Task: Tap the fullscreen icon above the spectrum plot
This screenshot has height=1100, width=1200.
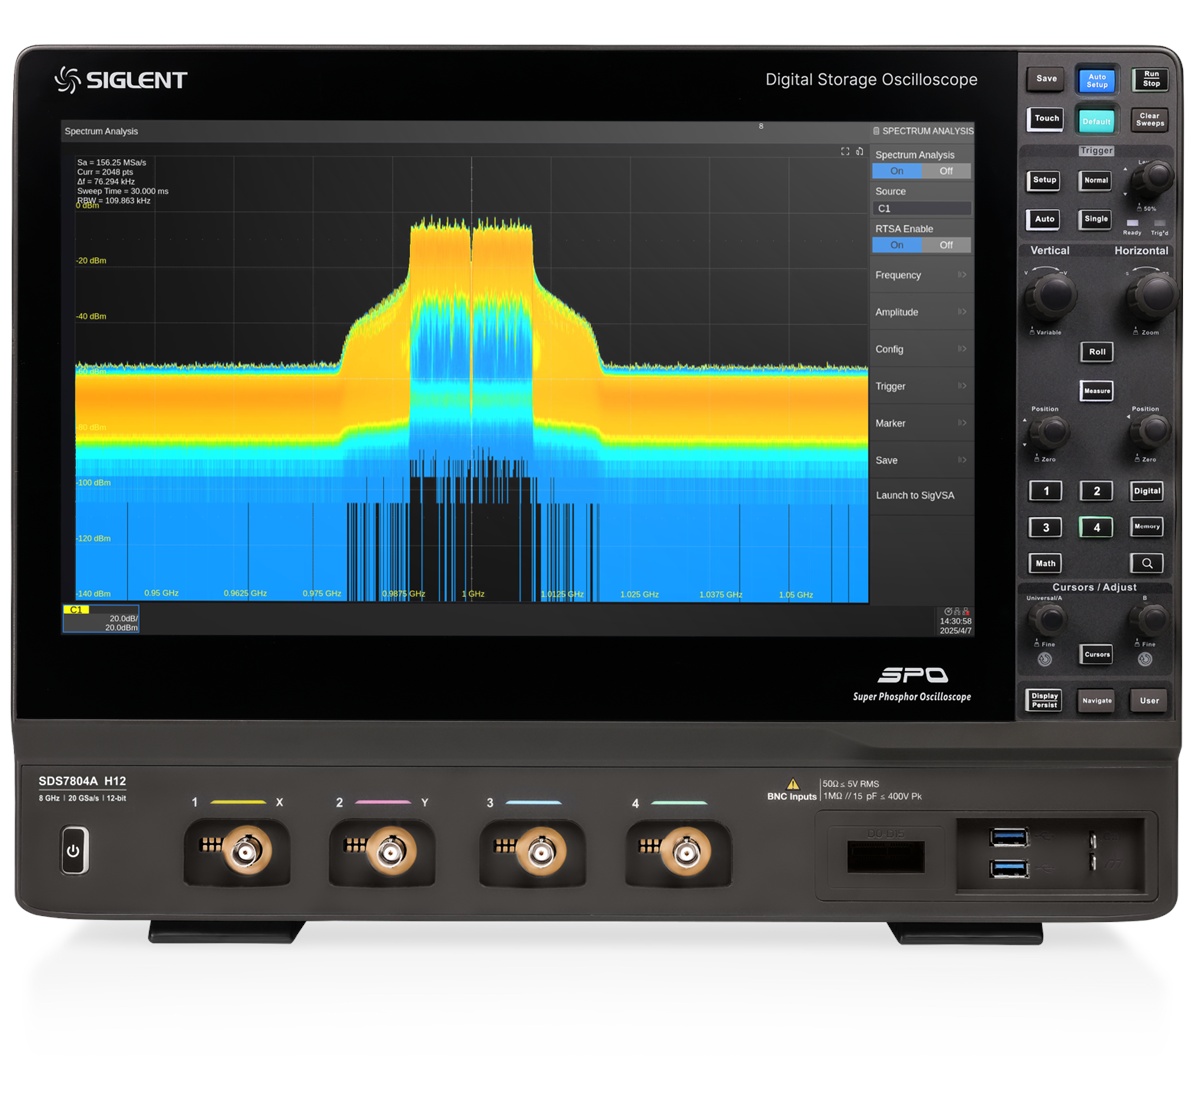Action: pos(845,151)
